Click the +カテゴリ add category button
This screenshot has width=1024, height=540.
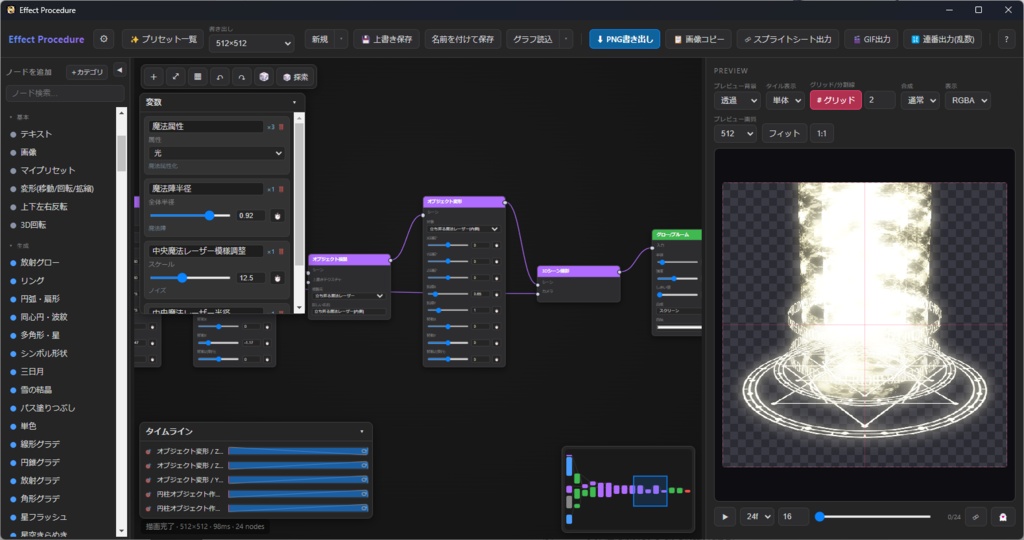click(x=88, y=72)
